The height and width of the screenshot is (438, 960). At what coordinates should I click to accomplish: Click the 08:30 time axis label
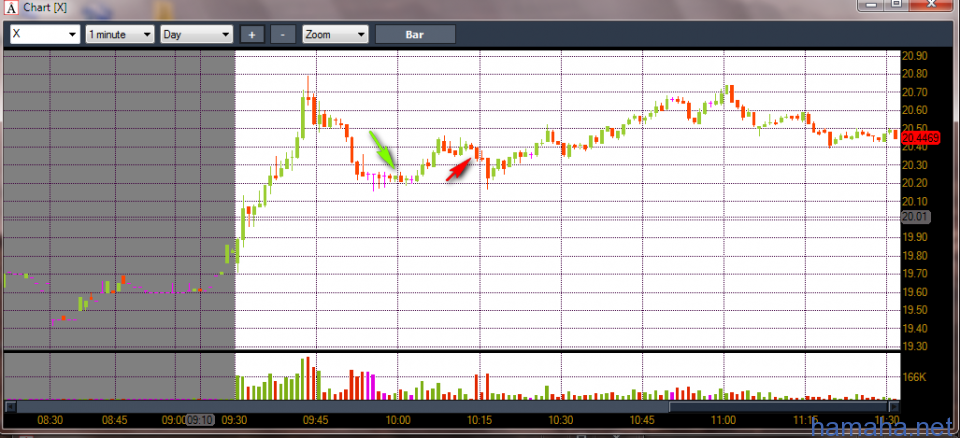(x=50, y=420)
